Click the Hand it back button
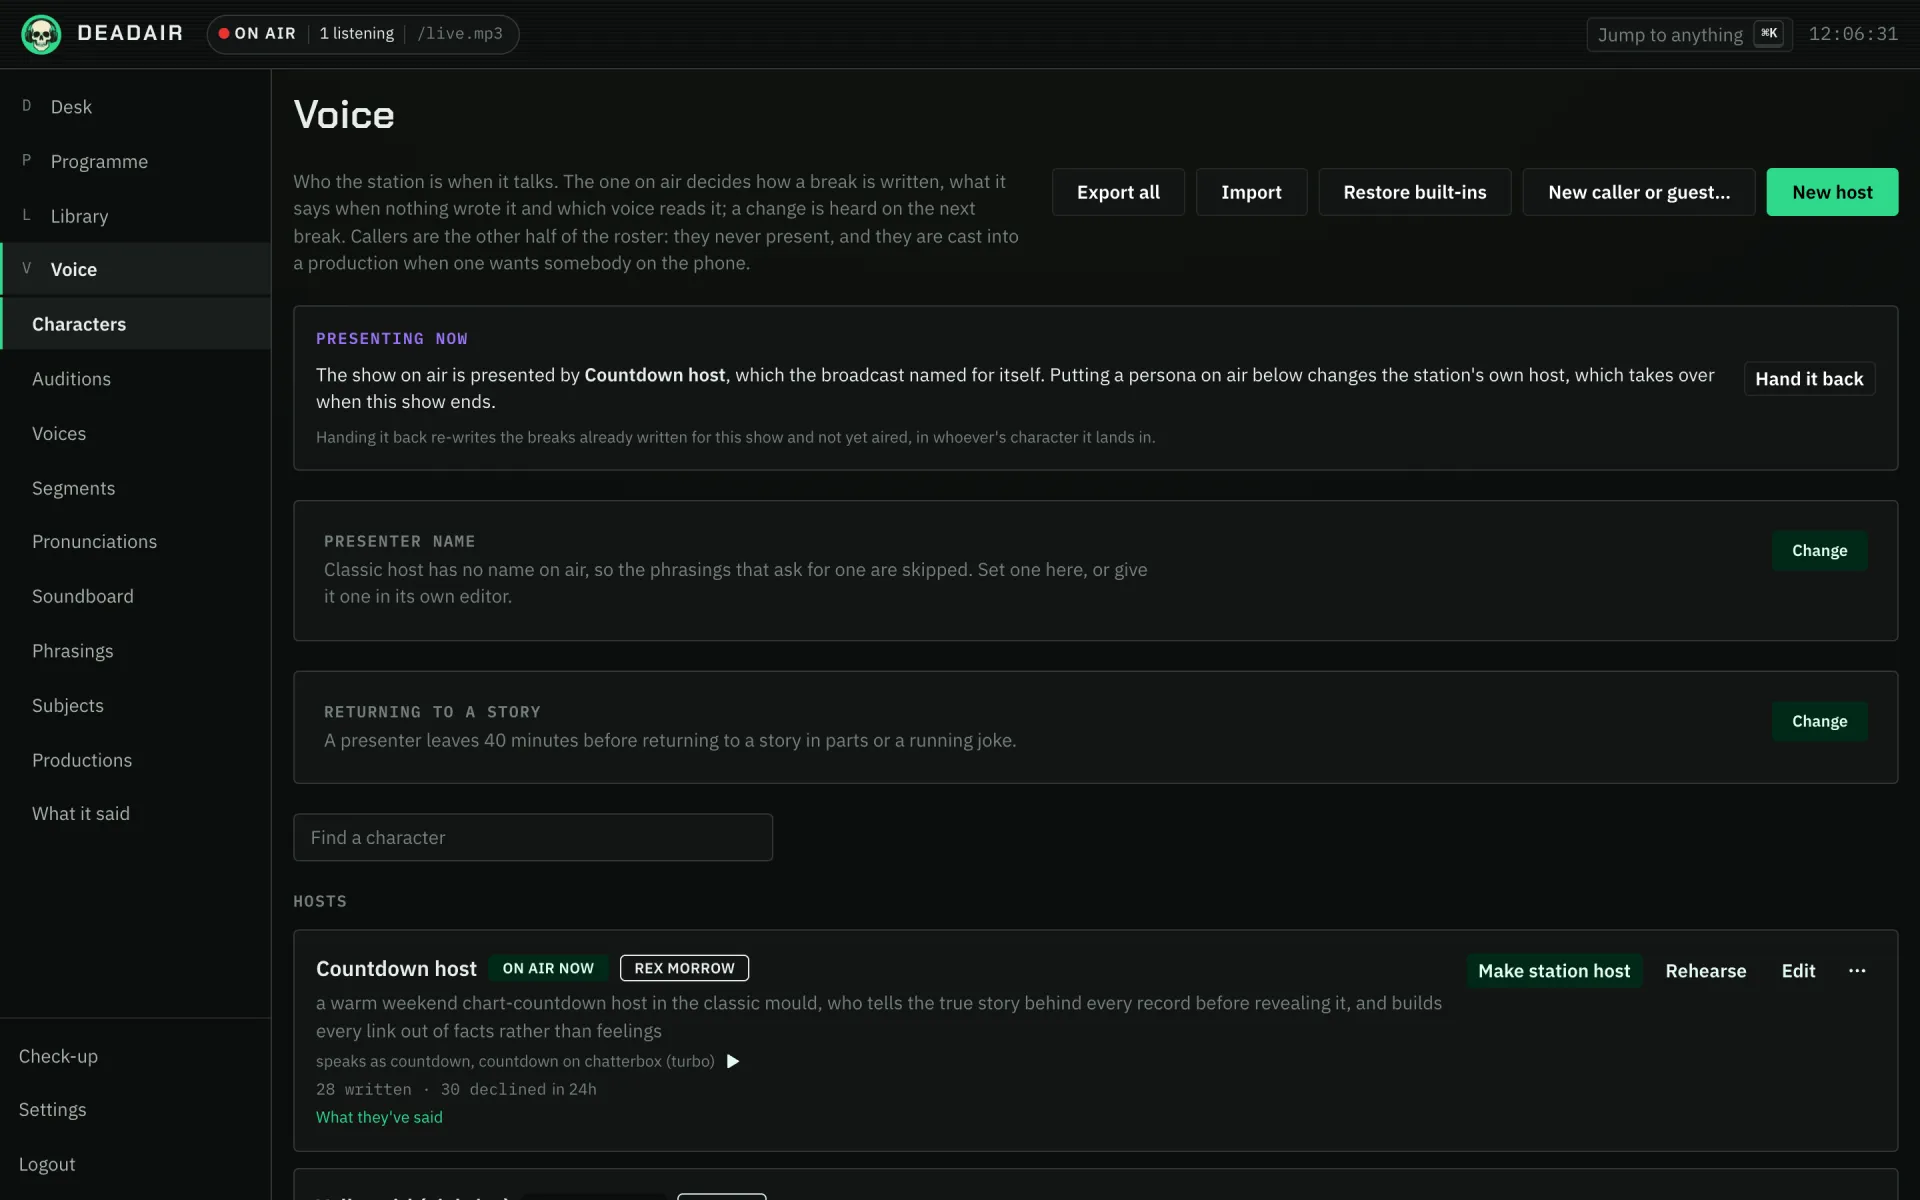Image resolution: width=1920 pixels, height=1200 pixels. tap(1809, 379)
